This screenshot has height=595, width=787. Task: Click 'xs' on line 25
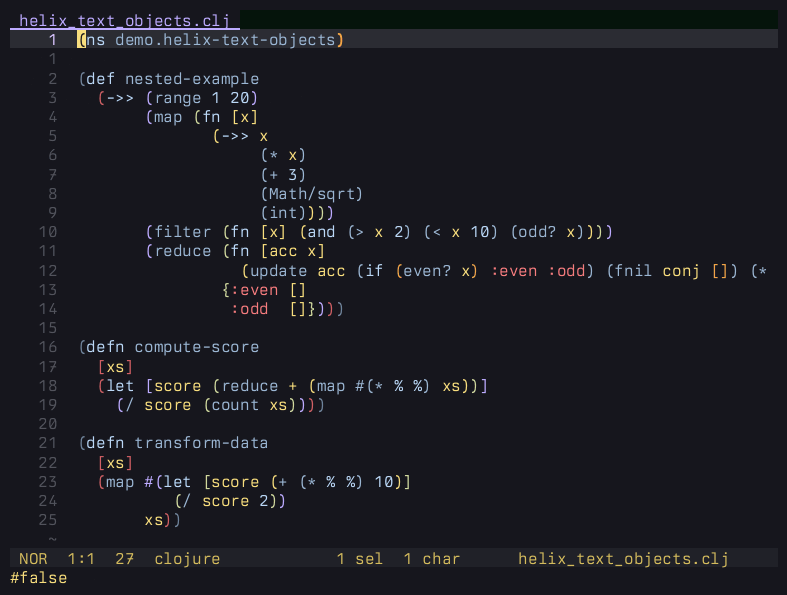click(154, 521)
